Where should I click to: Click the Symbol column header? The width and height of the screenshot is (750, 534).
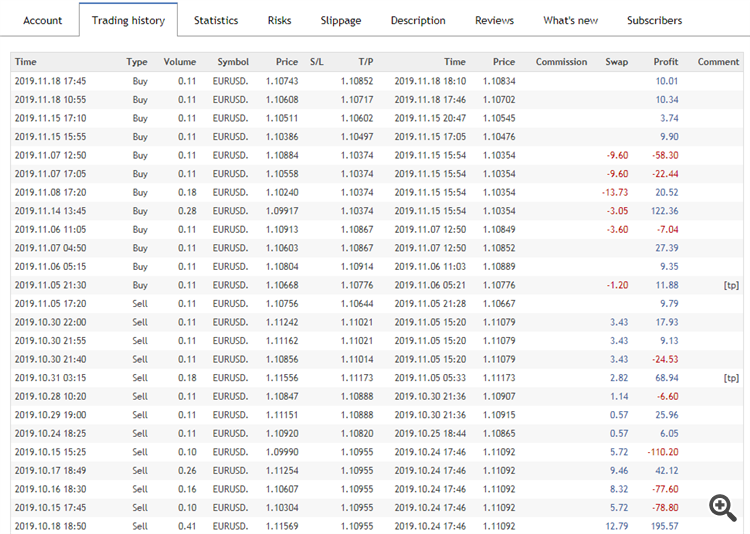click(x=233, y=62)
